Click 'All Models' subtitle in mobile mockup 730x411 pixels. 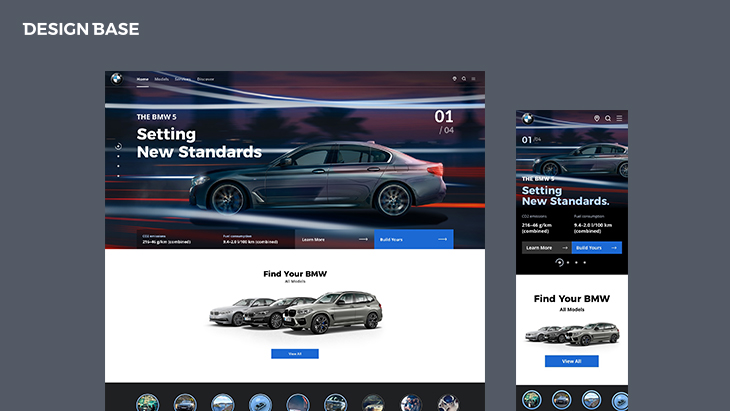[x=572, y=310]
